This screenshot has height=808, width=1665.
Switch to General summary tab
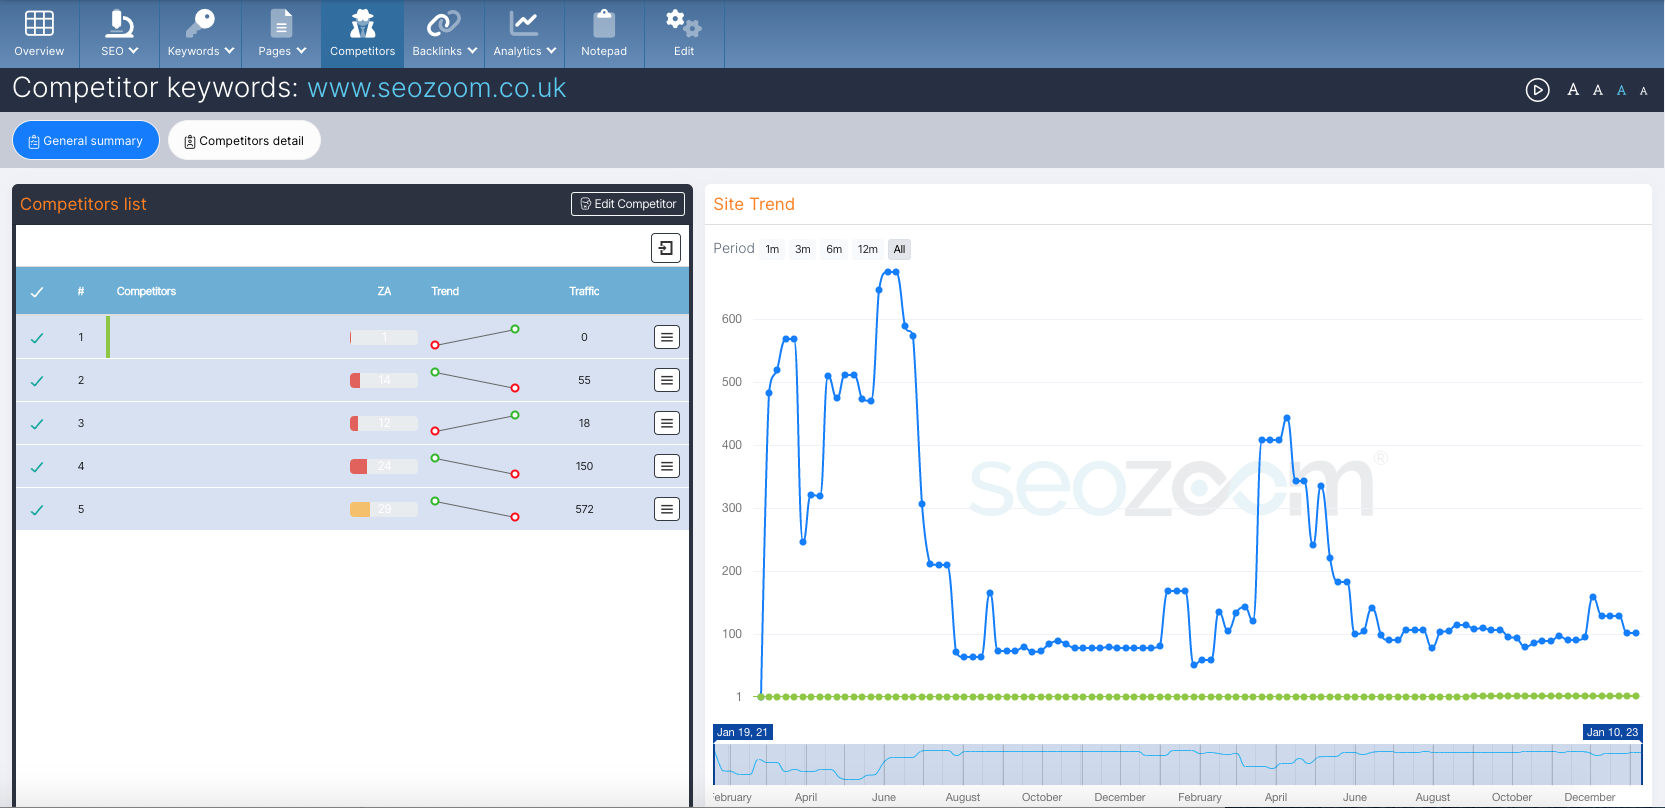[x=86, y=140]
